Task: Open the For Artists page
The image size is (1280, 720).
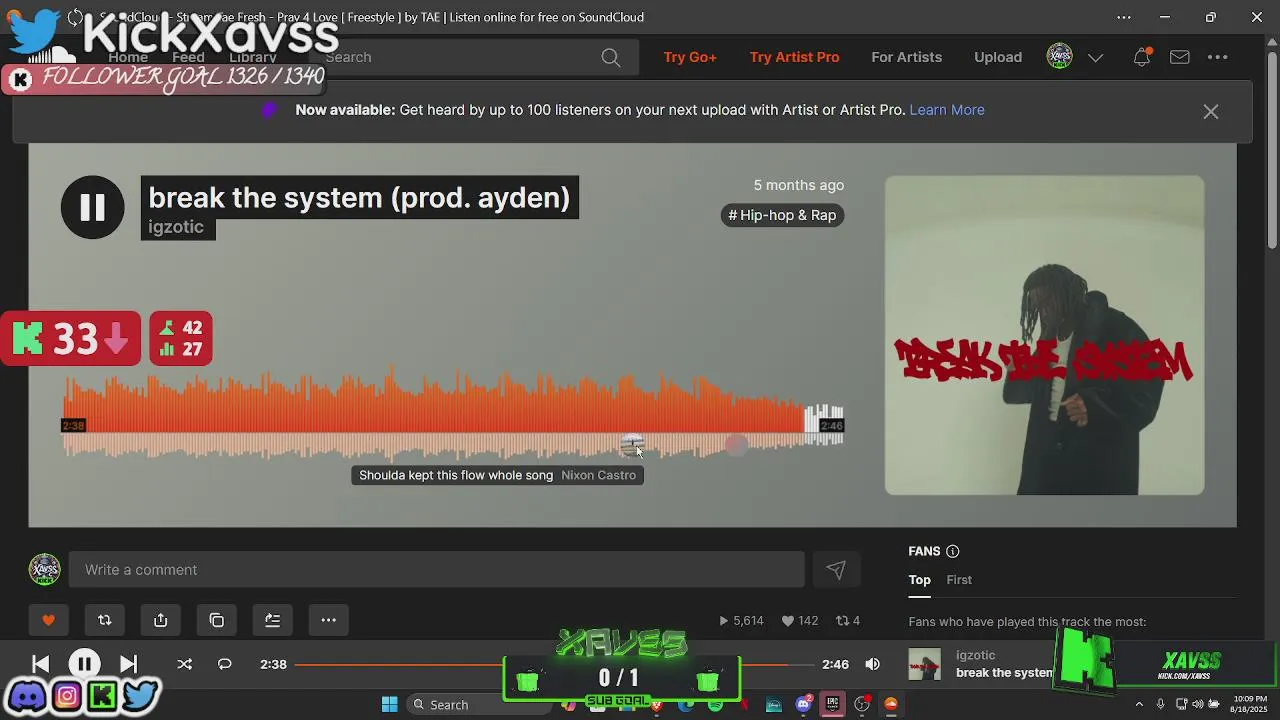Action: [x=907, y=57]
